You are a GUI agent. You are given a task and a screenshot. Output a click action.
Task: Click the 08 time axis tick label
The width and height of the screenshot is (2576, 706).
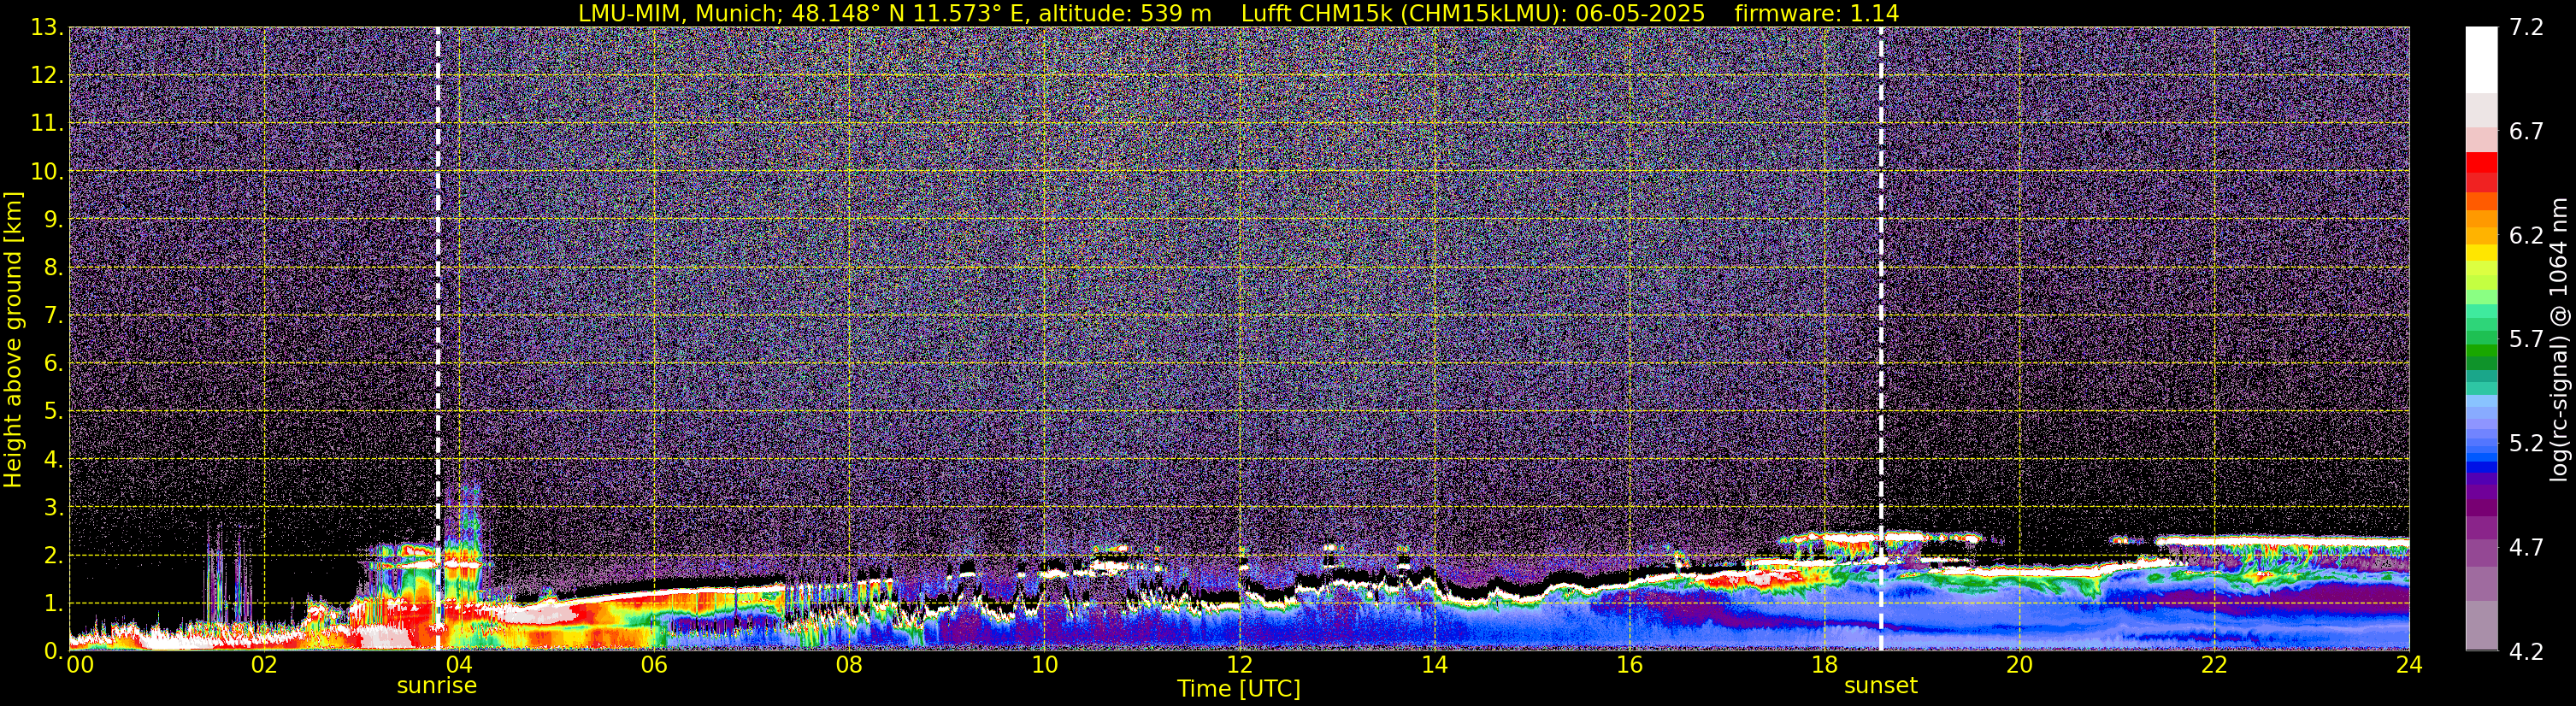(849, 665)
